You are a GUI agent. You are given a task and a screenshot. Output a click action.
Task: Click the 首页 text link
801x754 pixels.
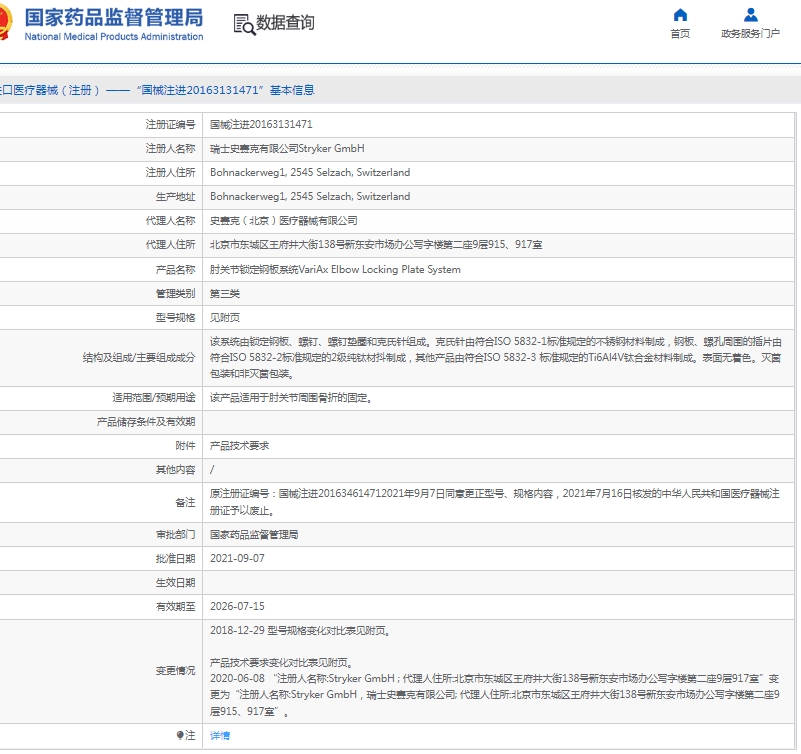click(680, 34)
